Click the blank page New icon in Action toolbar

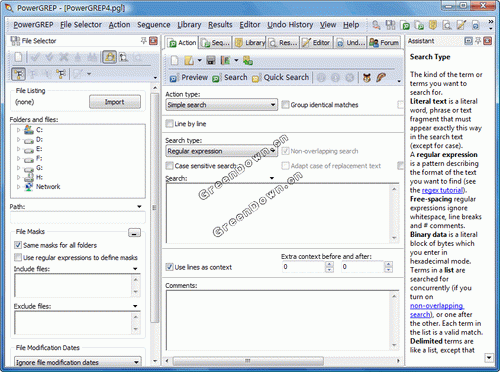(x=175, y=60)
